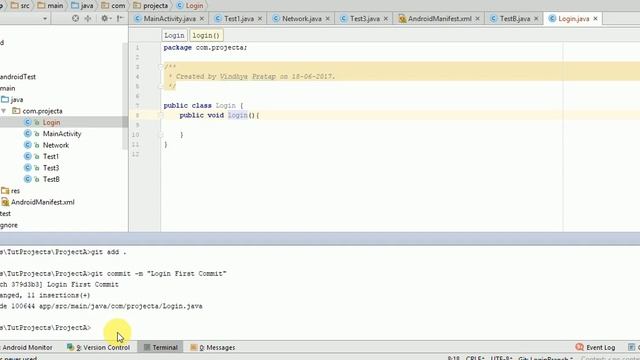Select Login class in project tree
This screenshot has width=640, height=360.
51,122
